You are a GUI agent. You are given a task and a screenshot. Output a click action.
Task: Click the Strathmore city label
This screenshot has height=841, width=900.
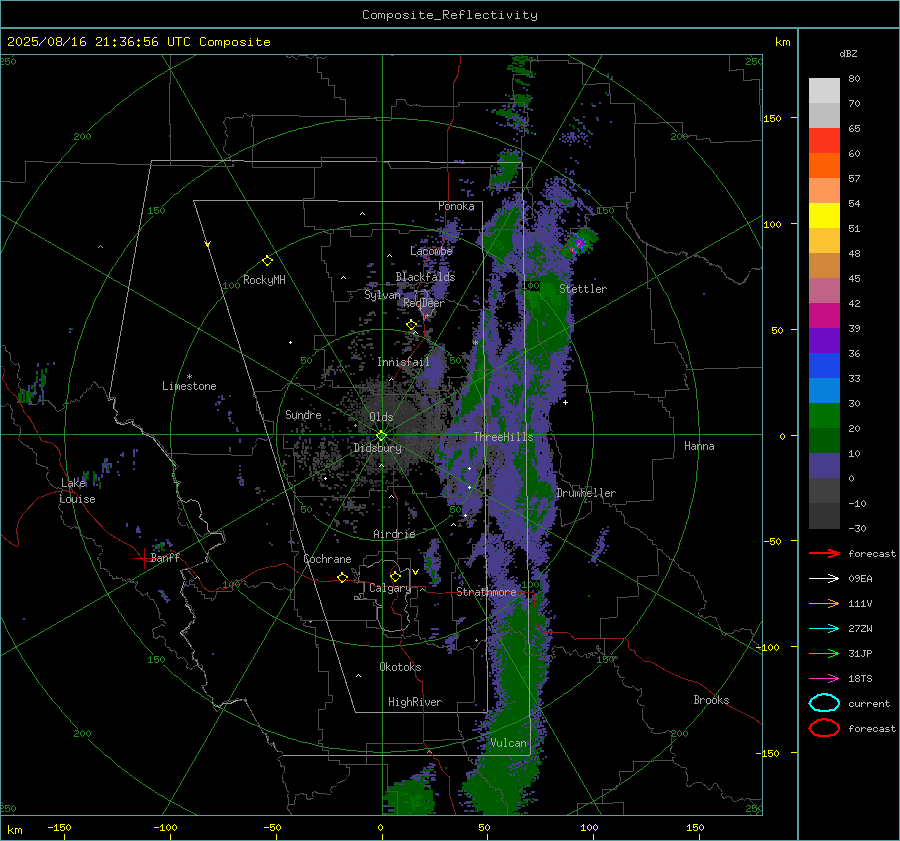486,592
